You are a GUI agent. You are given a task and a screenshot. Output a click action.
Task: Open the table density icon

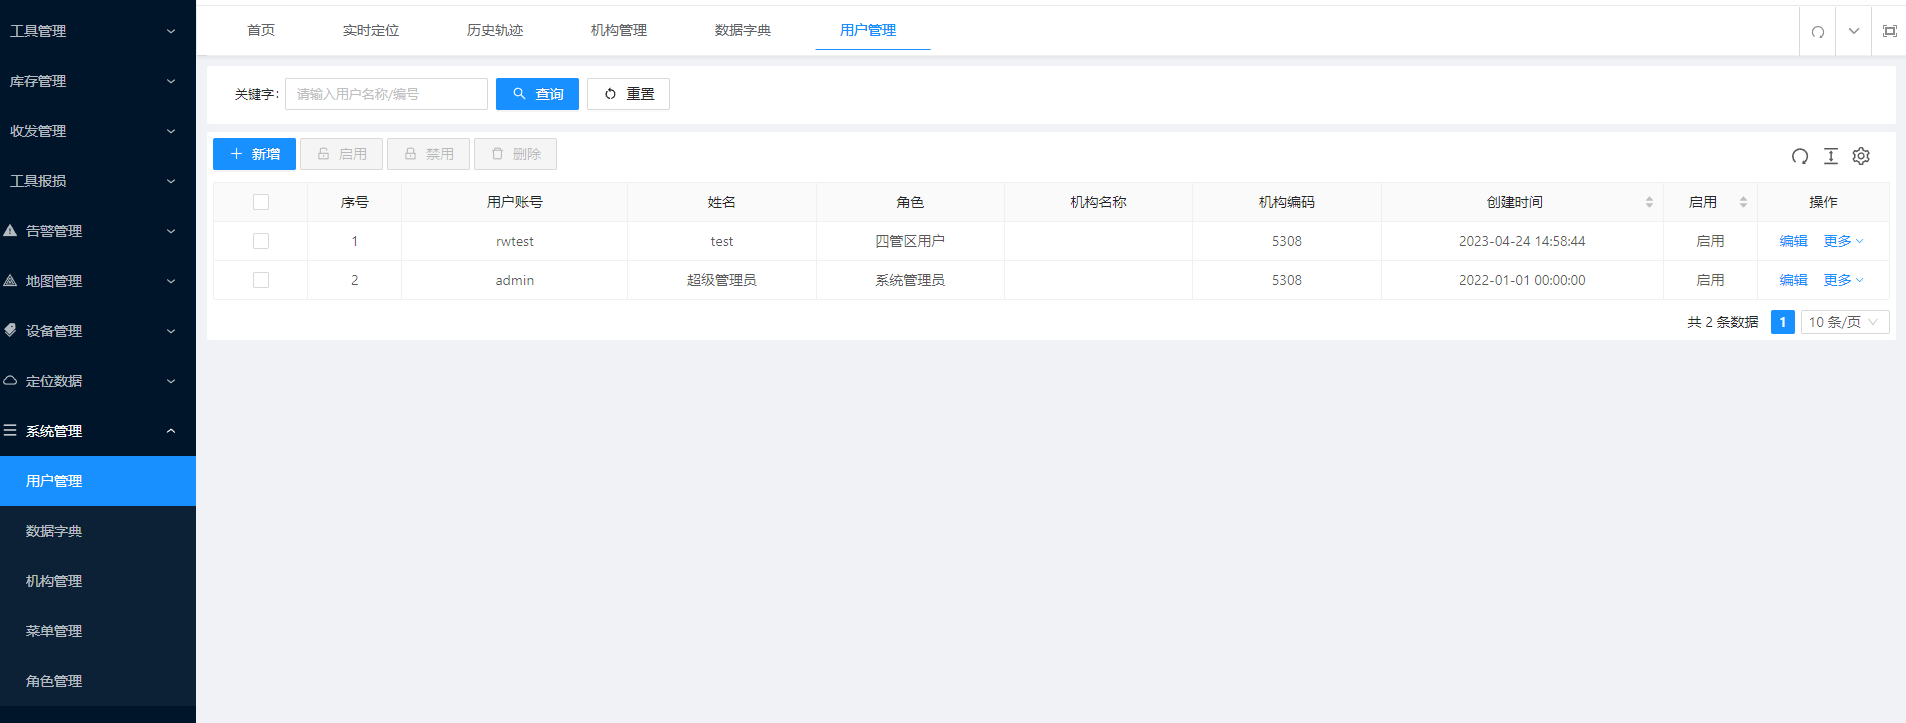coord(1831,156)
